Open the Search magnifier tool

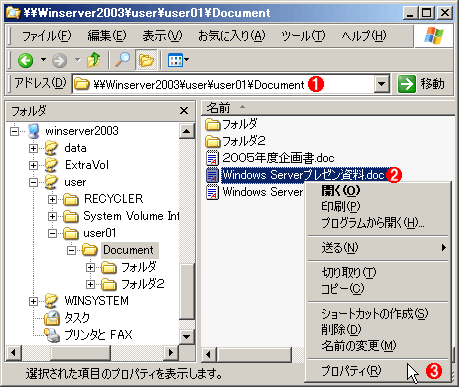coord(122,60)
